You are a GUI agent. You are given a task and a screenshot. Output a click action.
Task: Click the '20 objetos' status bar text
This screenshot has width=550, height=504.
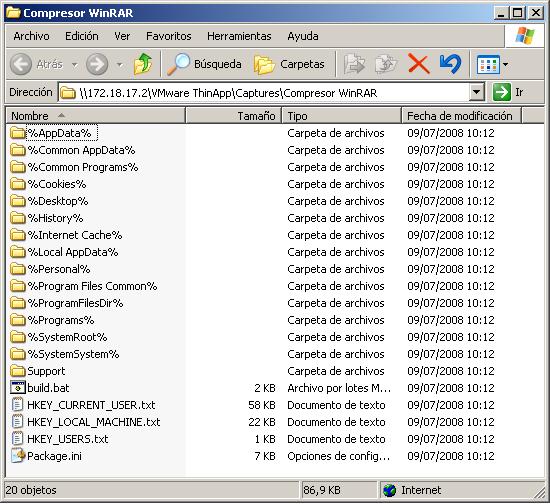tap(31, 490)
